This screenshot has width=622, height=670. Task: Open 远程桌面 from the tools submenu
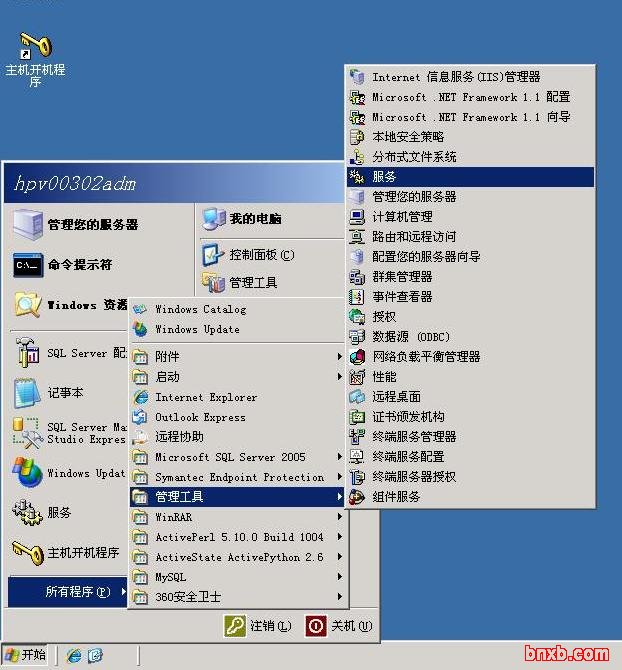[396, 397]
